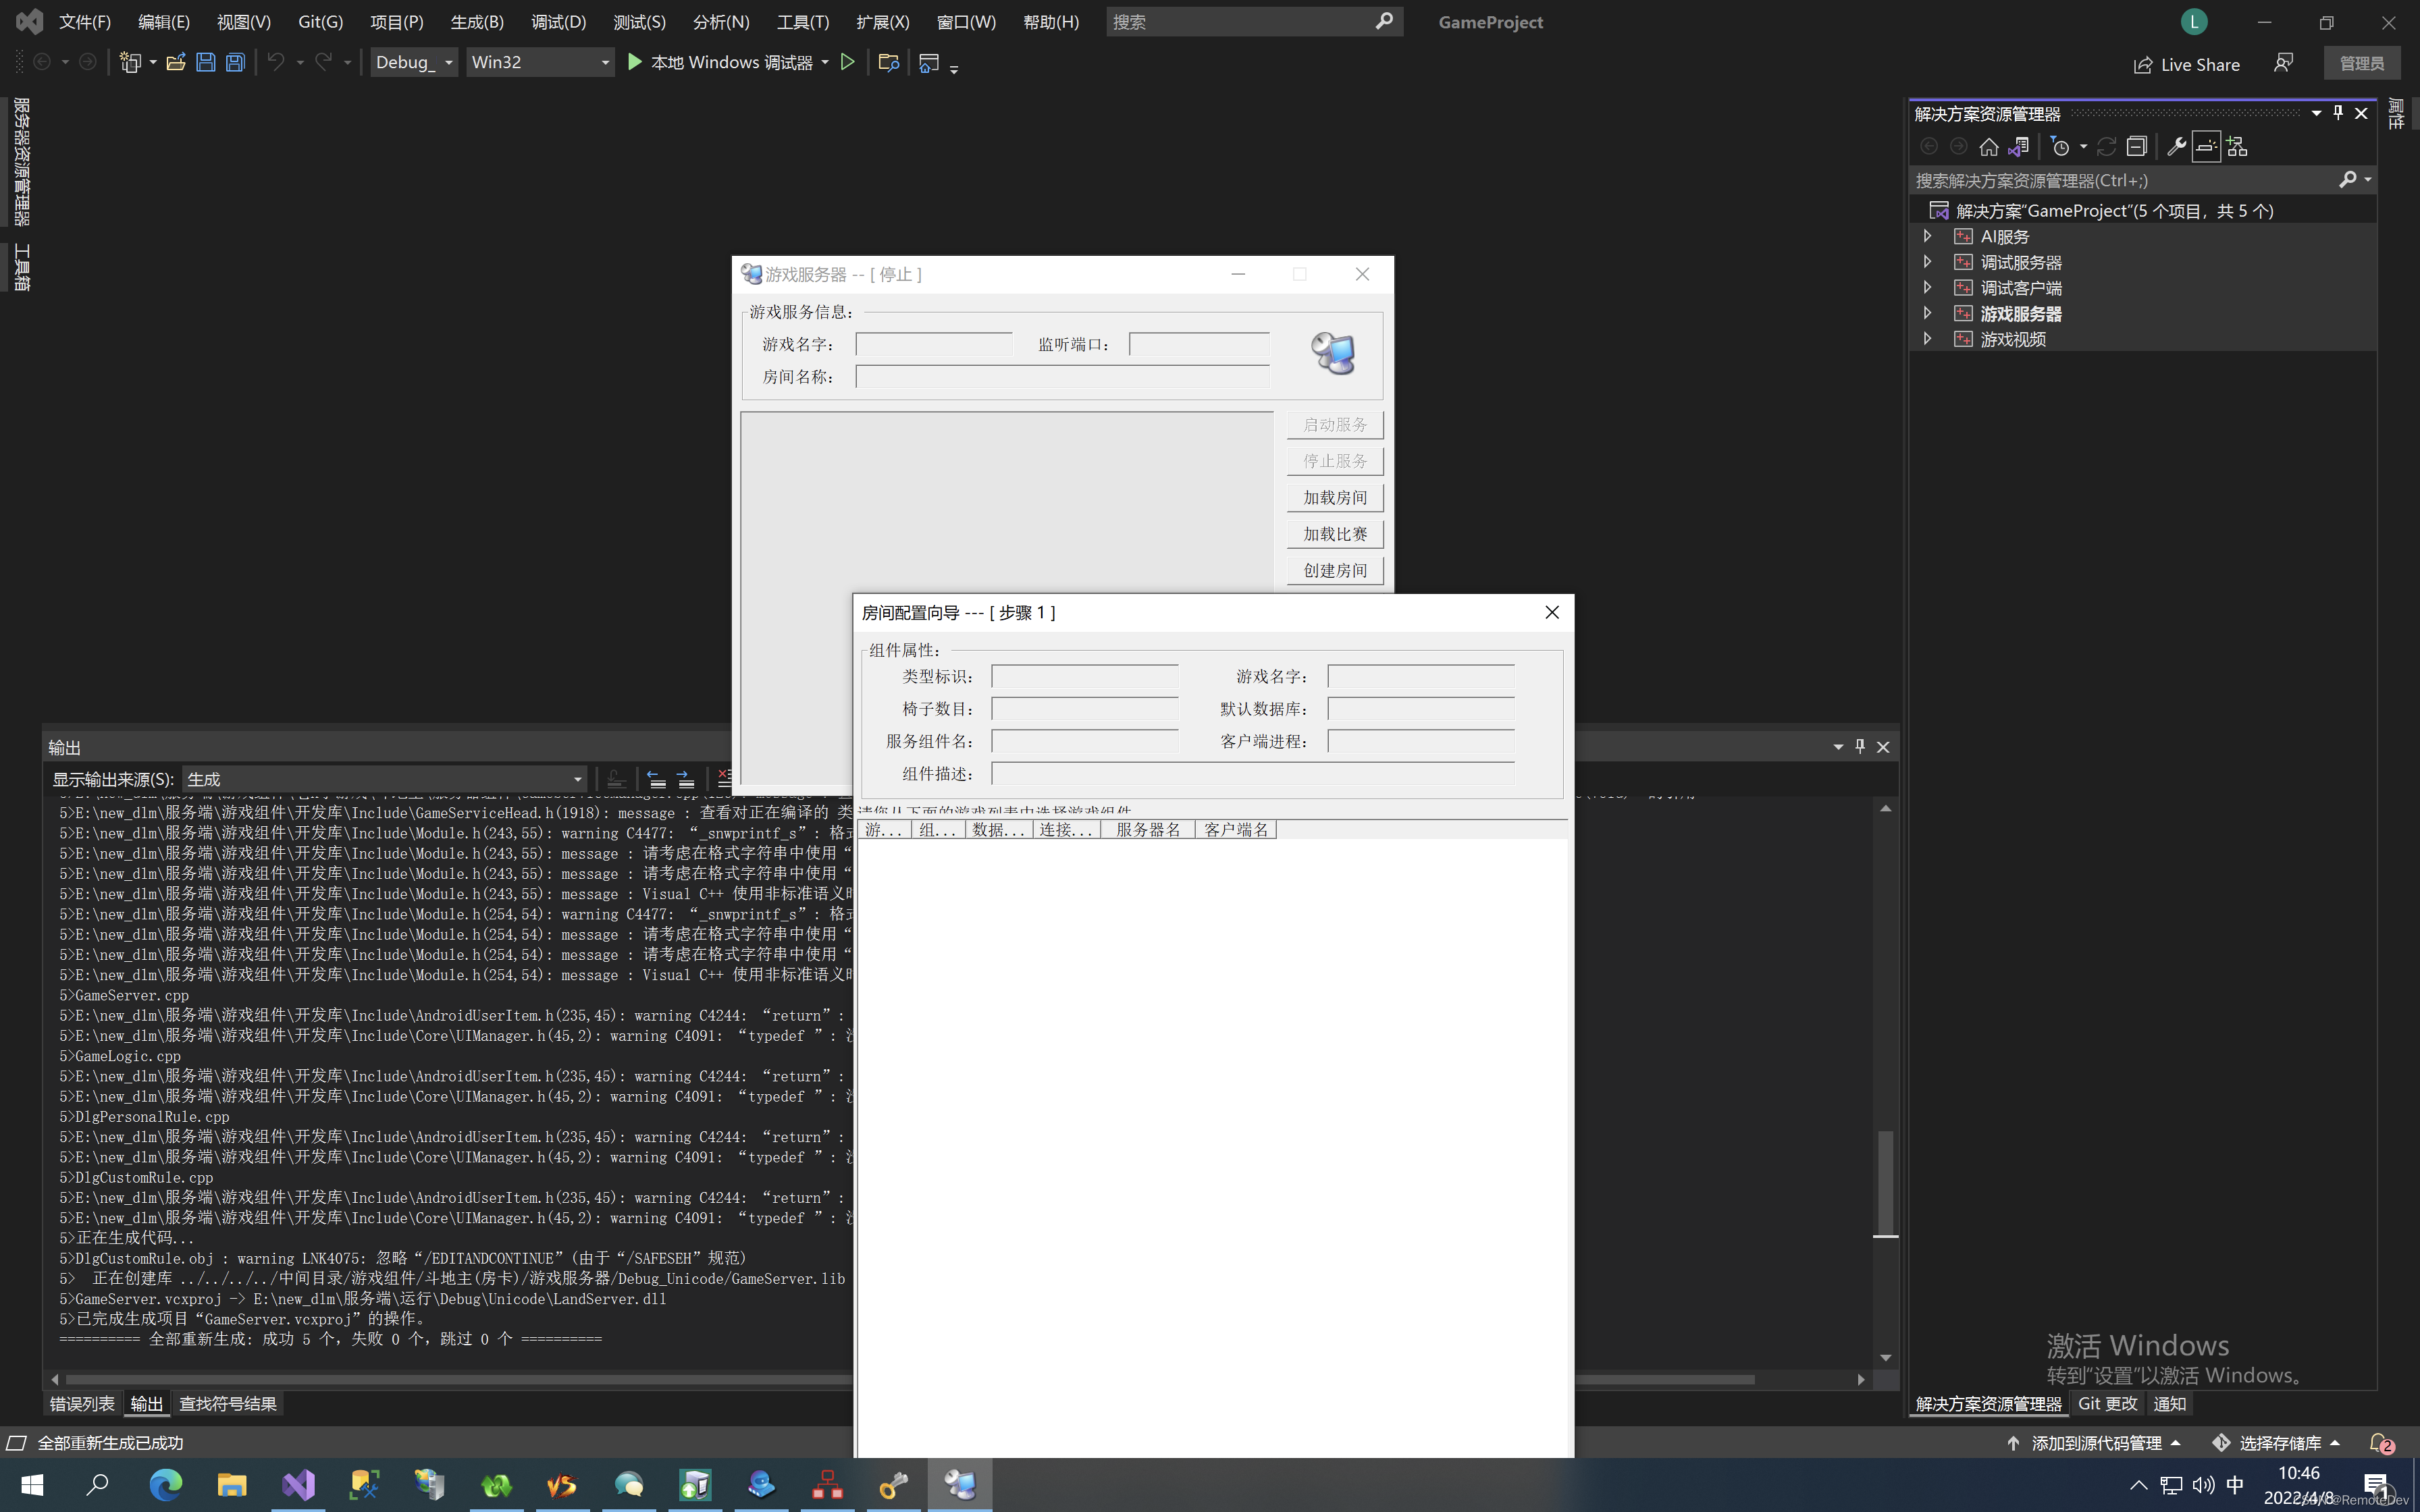Click the Visual Studio icon in taskbar

click(x=298, y=1485)
